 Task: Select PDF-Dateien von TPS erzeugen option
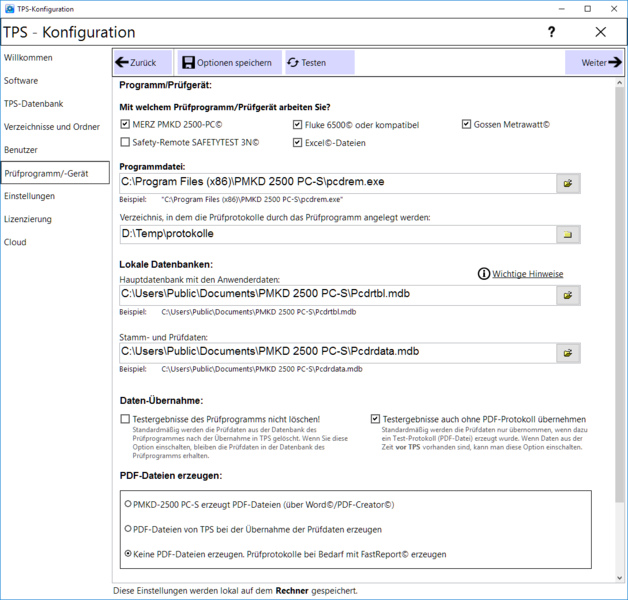click(128, 529)
